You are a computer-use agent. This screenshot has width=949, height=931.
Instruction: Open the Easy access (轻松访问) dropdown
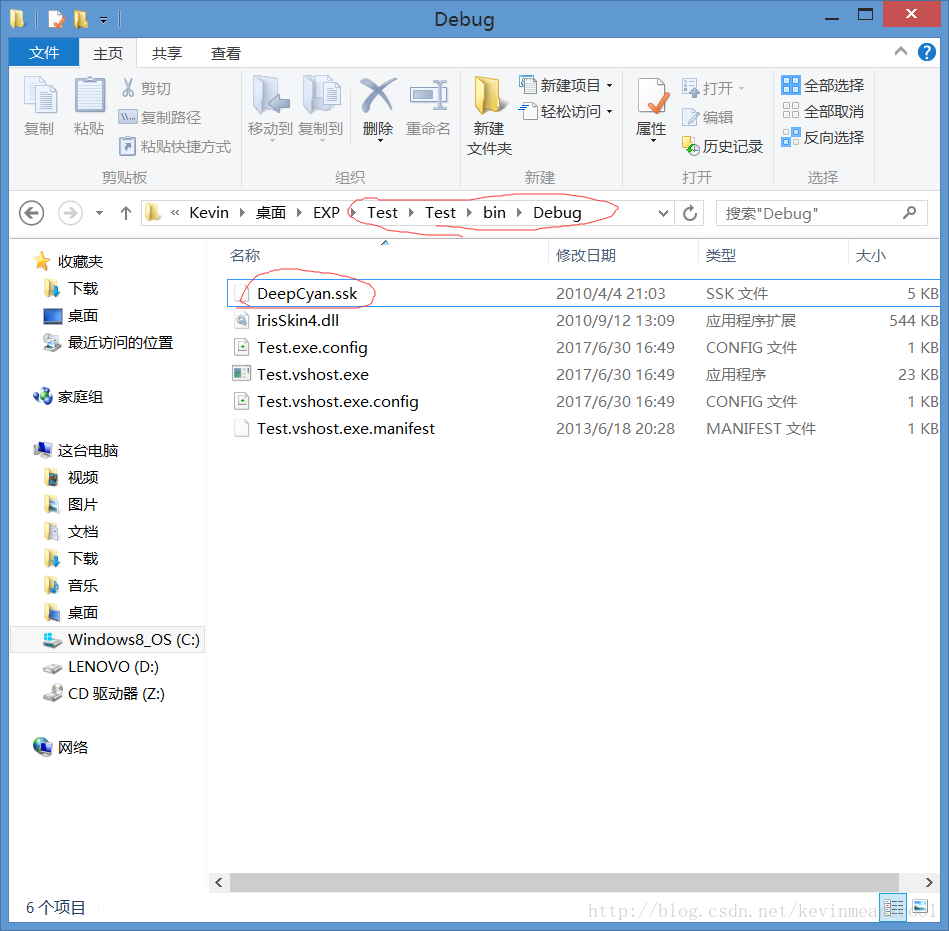click(x=566, y=111)
